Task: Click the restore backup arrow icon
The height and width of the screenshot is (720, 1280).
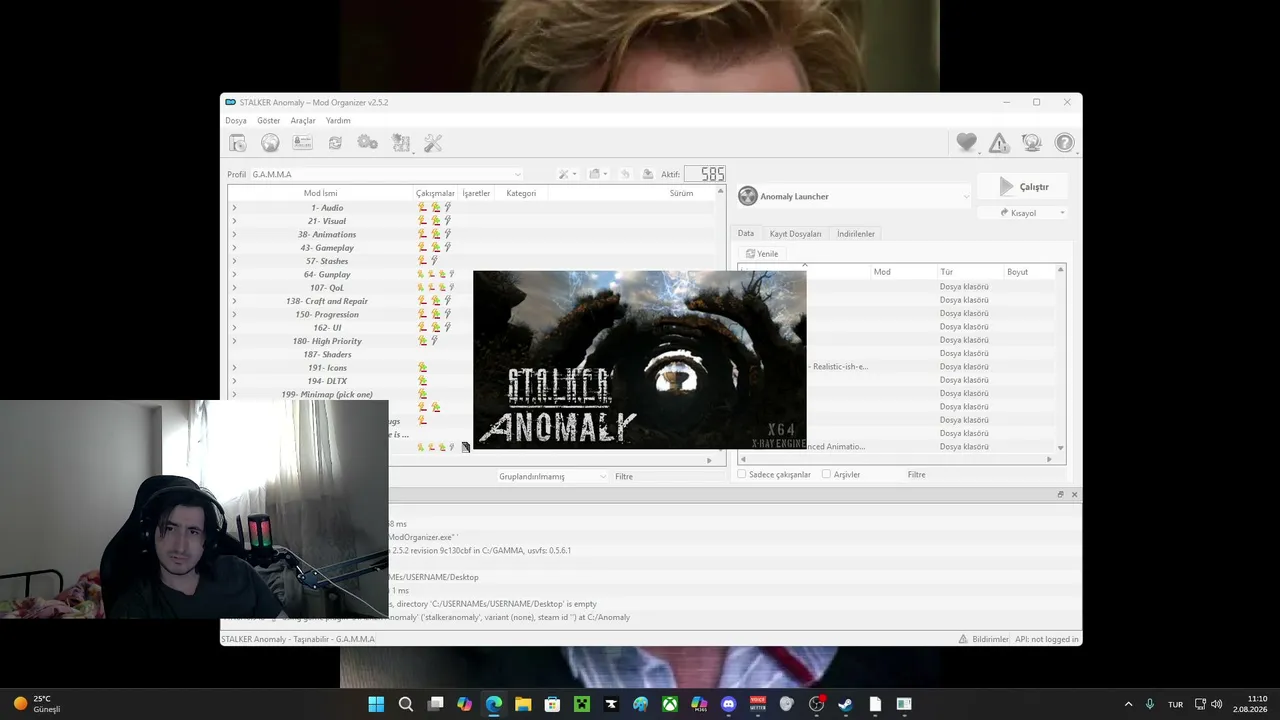Action: pyautogui.click(x=625, y=174)
